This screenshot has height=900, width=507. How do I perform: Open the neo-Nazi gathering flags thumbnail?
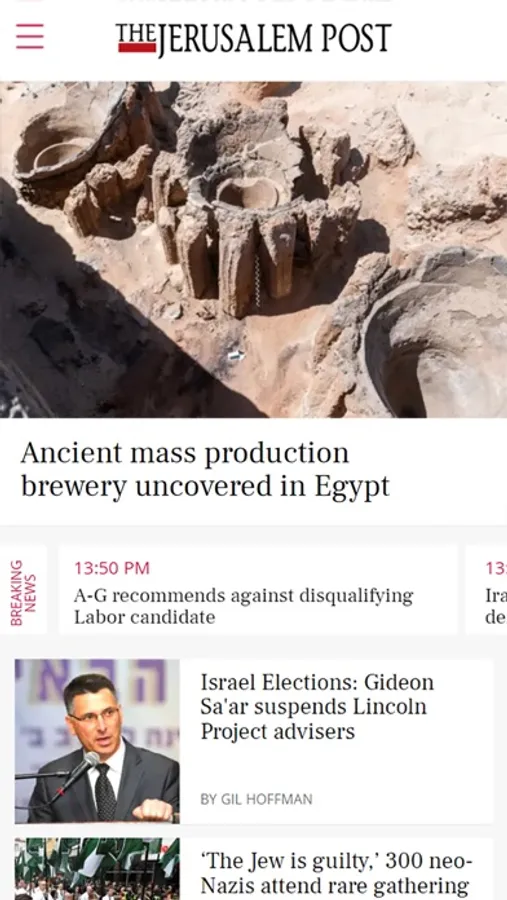tap(97, 869)
